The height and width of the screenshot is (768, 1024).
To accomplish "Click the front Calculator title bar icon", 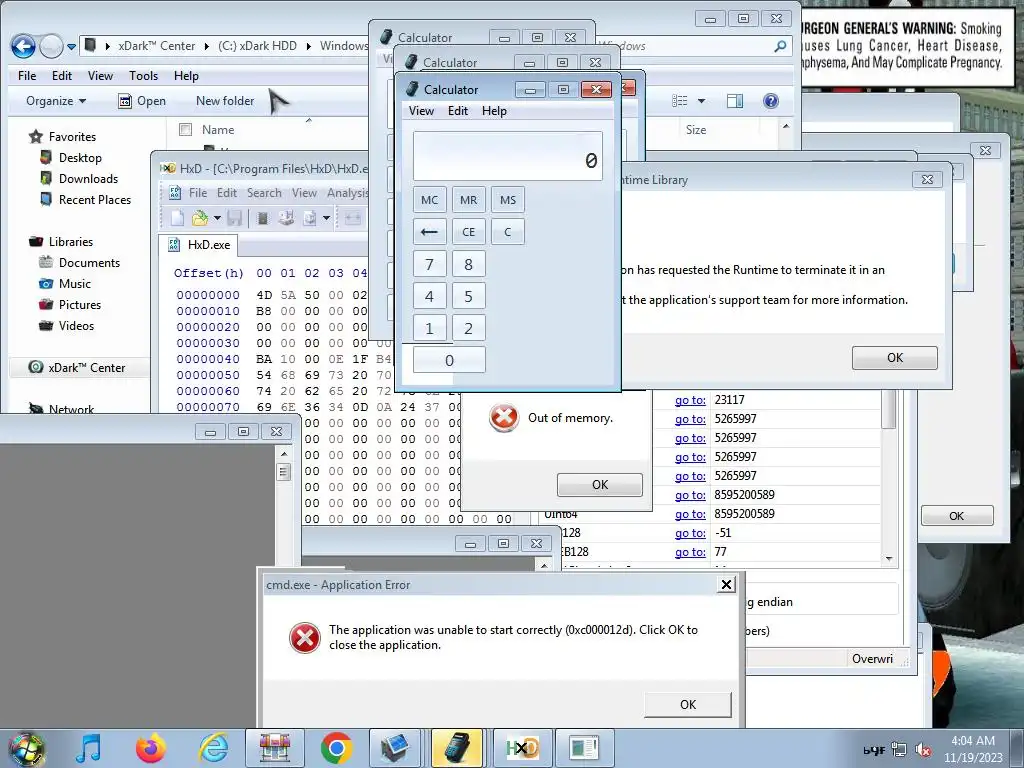I will [x=412, y=89].
